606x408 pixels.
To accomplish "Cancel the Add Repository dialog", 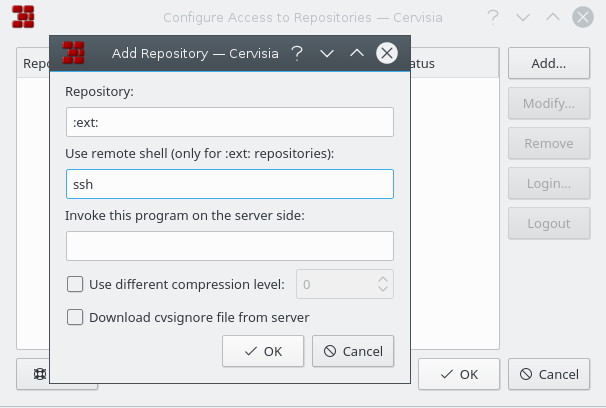I will 353,351.
